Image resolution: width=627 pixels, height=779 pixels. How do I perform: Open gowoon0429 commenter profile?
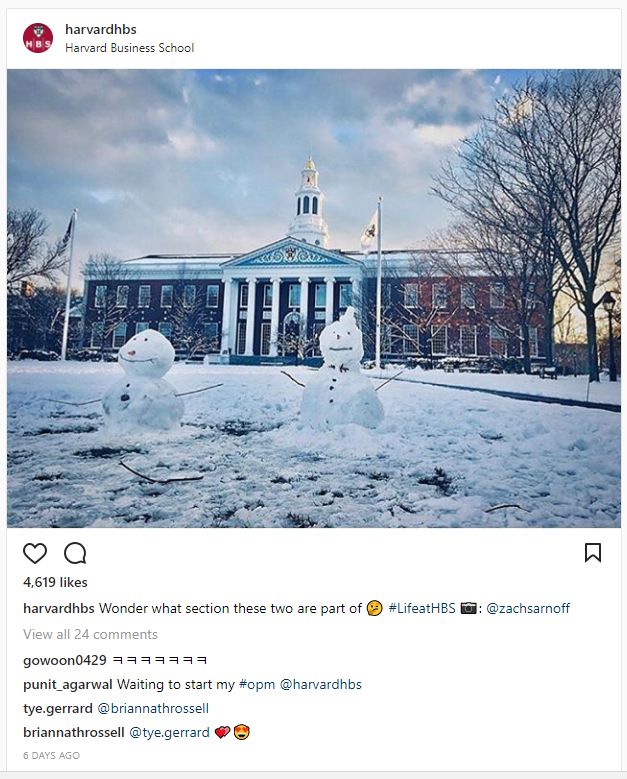64,660
